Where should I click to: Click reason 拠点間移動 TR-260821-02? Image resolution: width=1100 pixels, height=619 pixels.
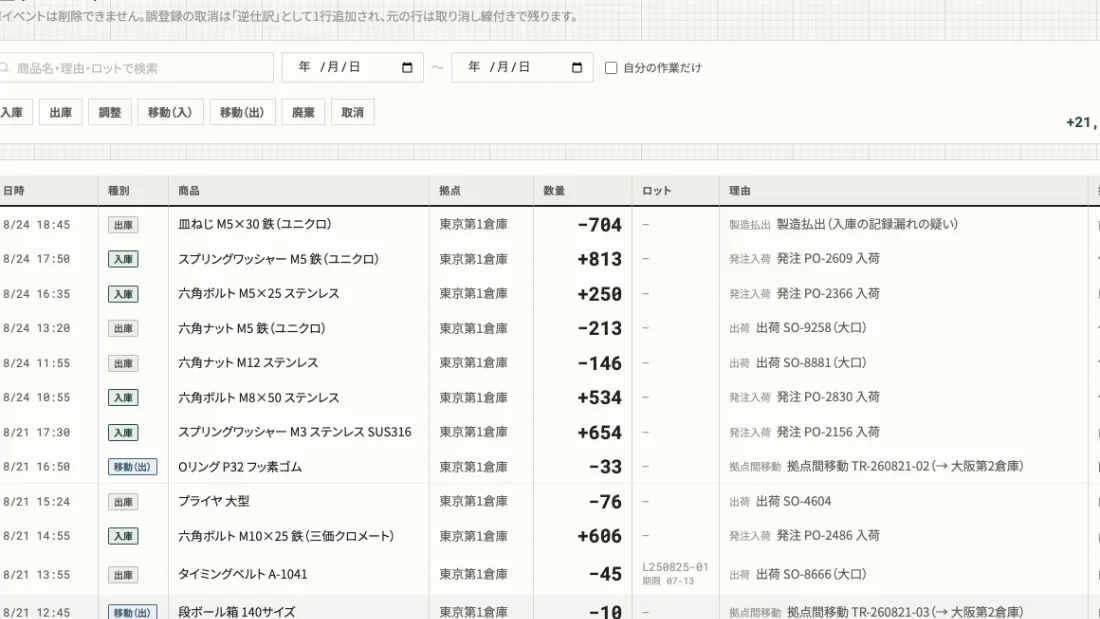tap(905, 466)
